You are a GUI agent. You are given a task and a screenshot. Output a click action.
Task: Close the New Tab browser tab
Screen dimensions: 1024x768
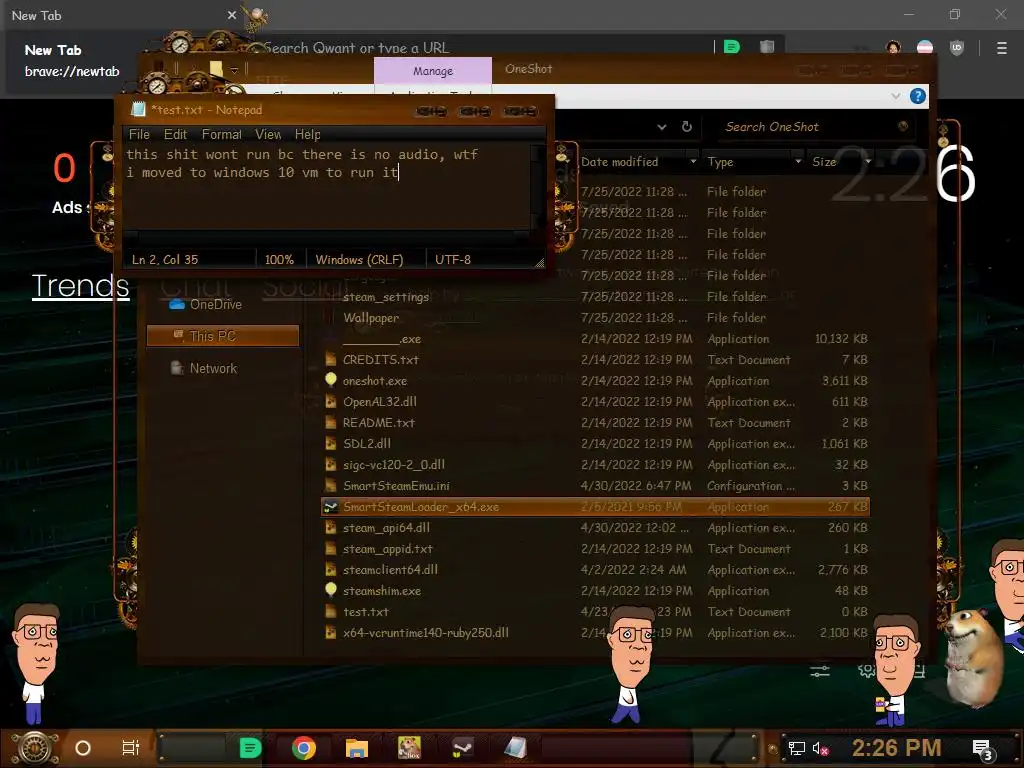(x=232, y=15)
